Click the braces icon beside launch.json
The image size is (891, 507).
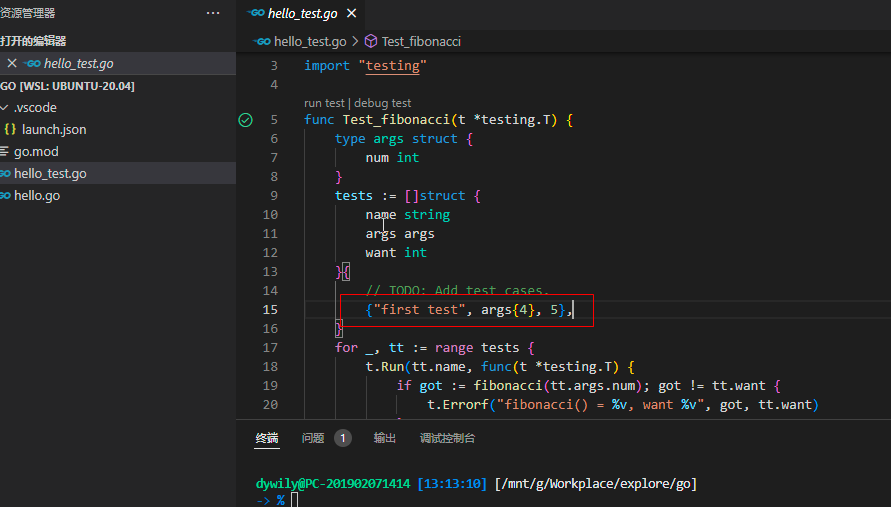tap(10, 129)
